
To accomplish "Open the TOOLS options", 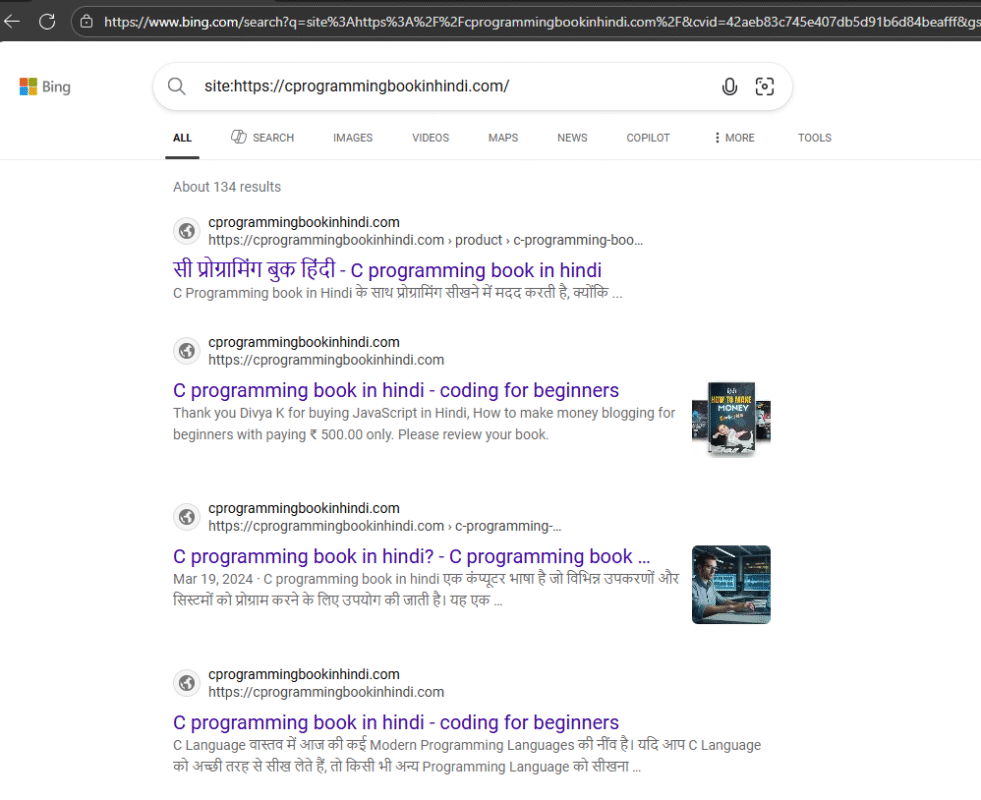I will (814, 137).
